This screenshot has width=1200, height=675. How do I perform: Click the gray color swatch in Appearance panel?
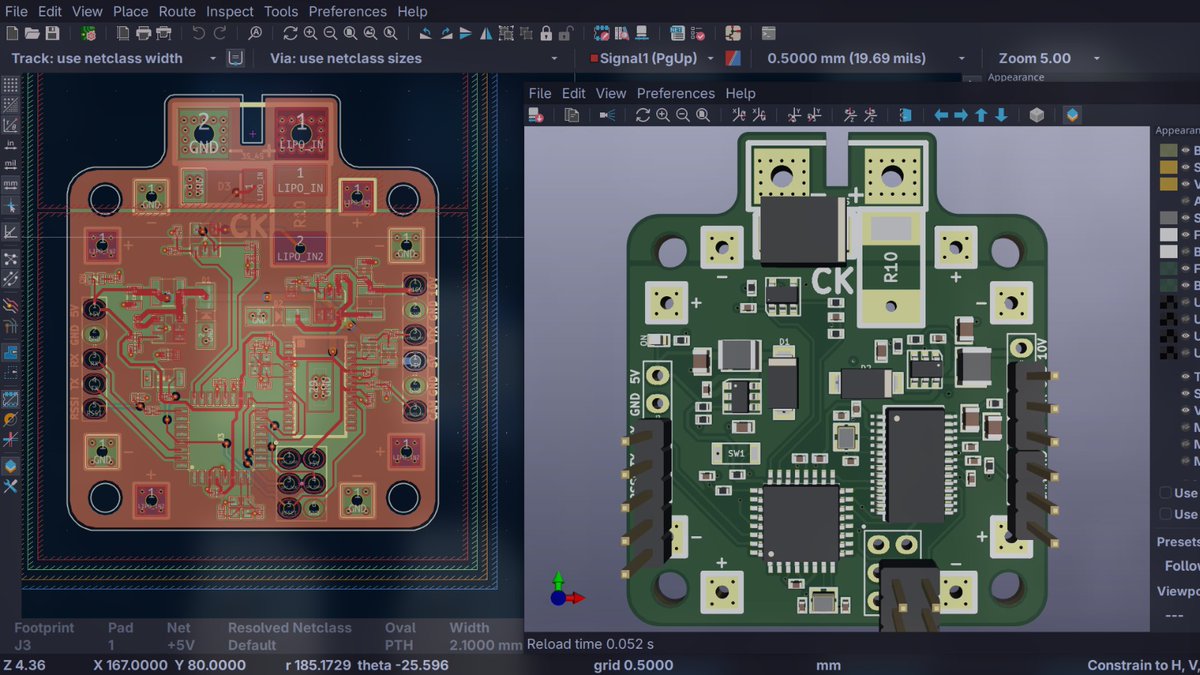1168,217
